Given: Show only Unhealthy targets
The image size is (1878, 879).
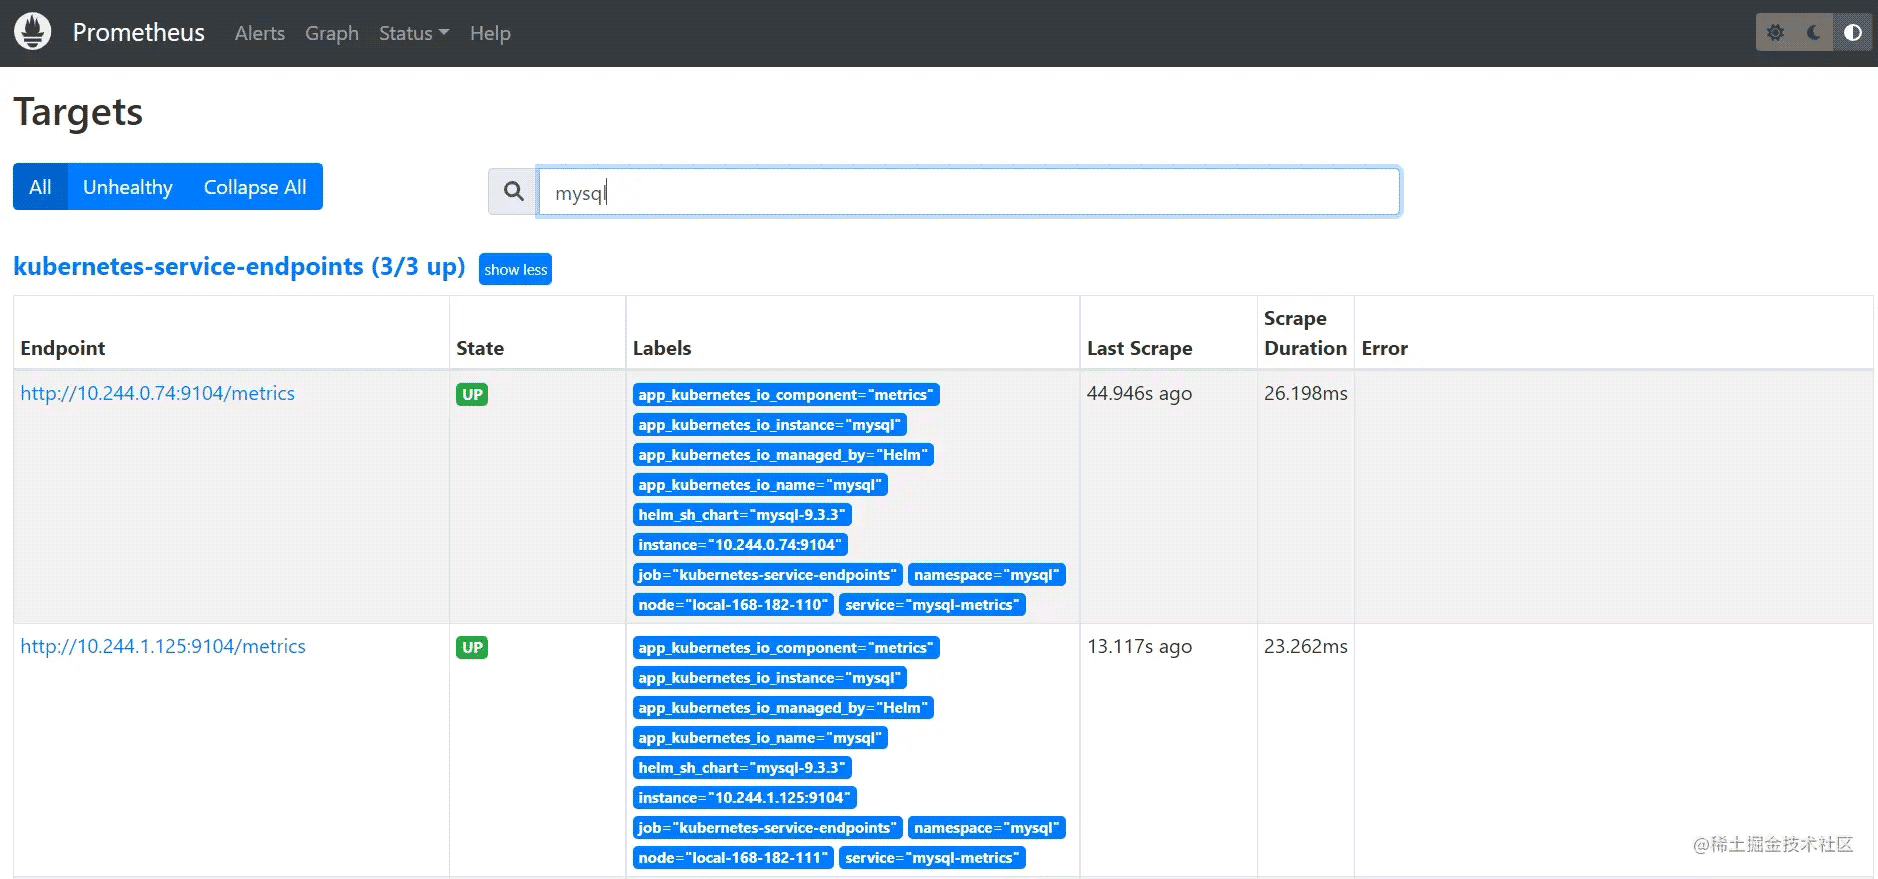Looking at the screenshot, I should [x=128, y=187].
